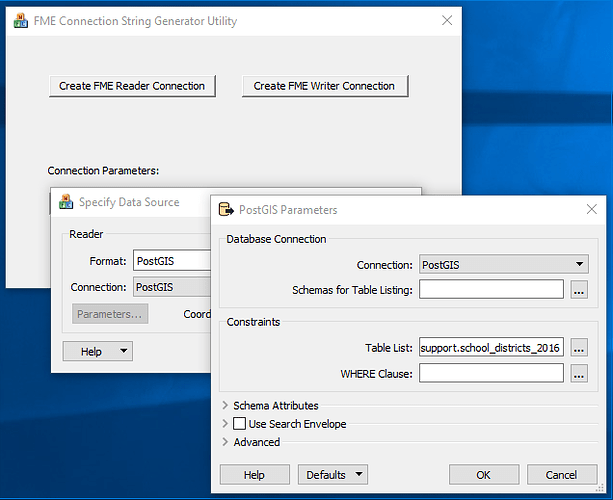The image size is (613, 500).
Task: Click Create FME Writer Connection button
Action: pos(325,86)
